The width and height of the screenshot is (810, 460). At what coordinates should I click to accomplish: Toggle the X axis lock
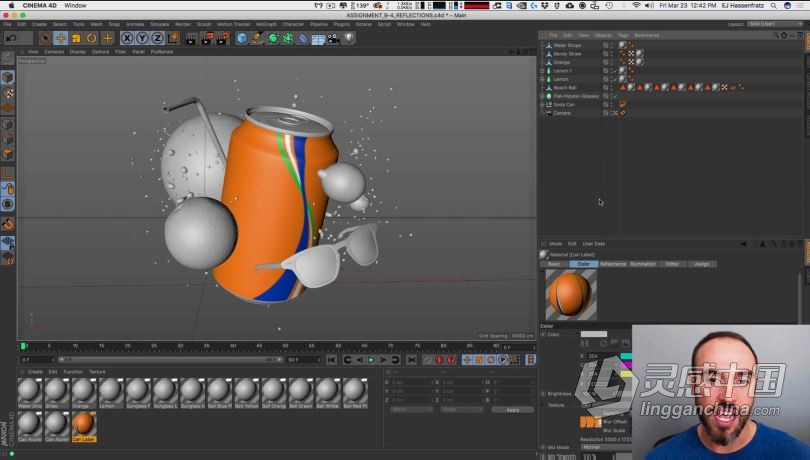pyautogui.click(x=127, y=38)
